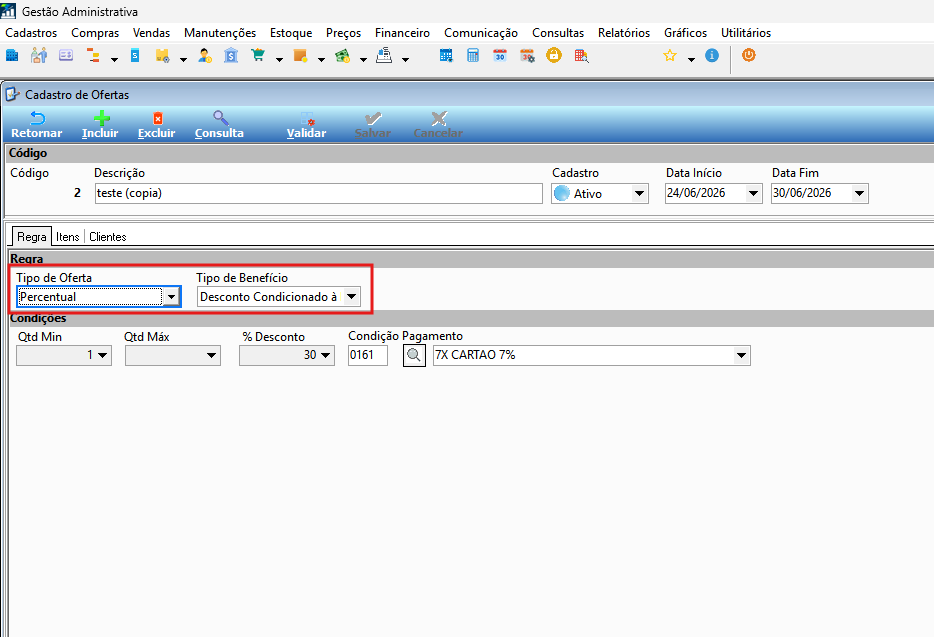Open the green shopping cart icon
The height and width of the screenshot is (637, 934).
coord(258,56)
